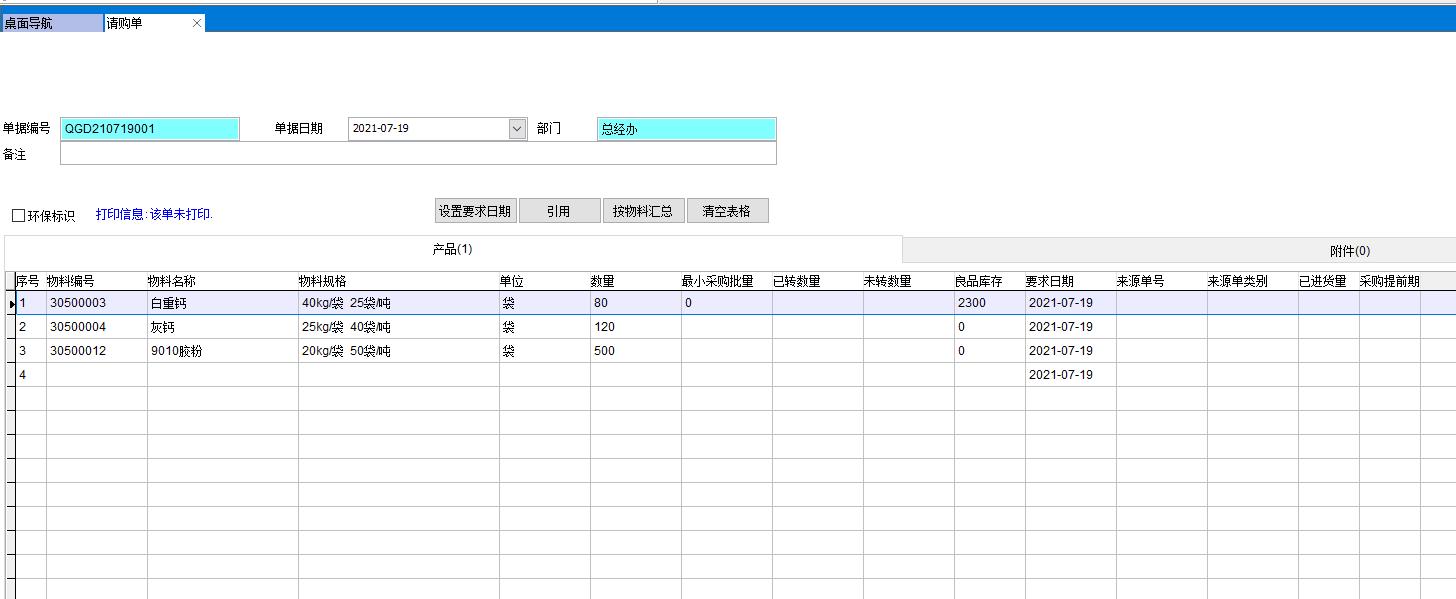The image size is (1456, 599).
Task: Select the 灰钙 material name cell
Action: [x=222, y=327]
